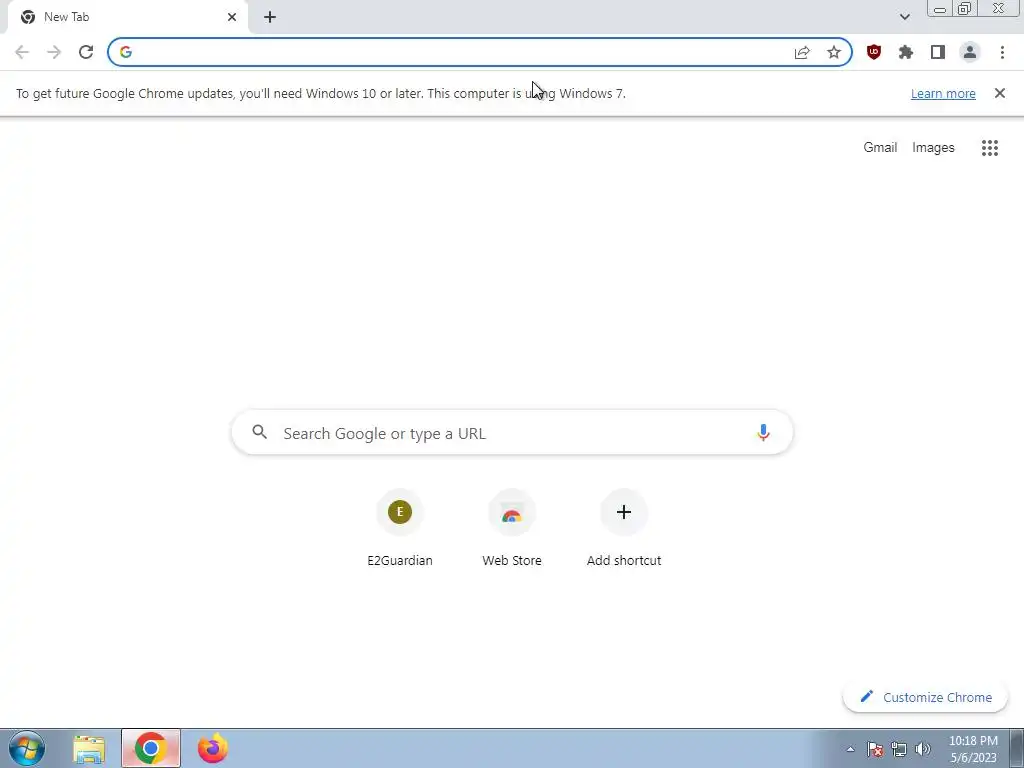Expand the tab search dropdown
This screenshot has height=768, width=1024.
click(904, 17)
